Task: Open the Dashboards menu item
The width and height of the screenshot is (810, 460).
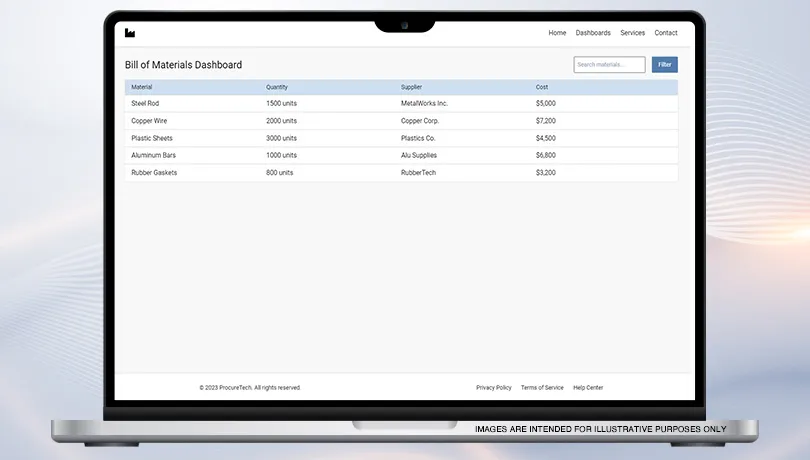Action: (x=593, y=33)
